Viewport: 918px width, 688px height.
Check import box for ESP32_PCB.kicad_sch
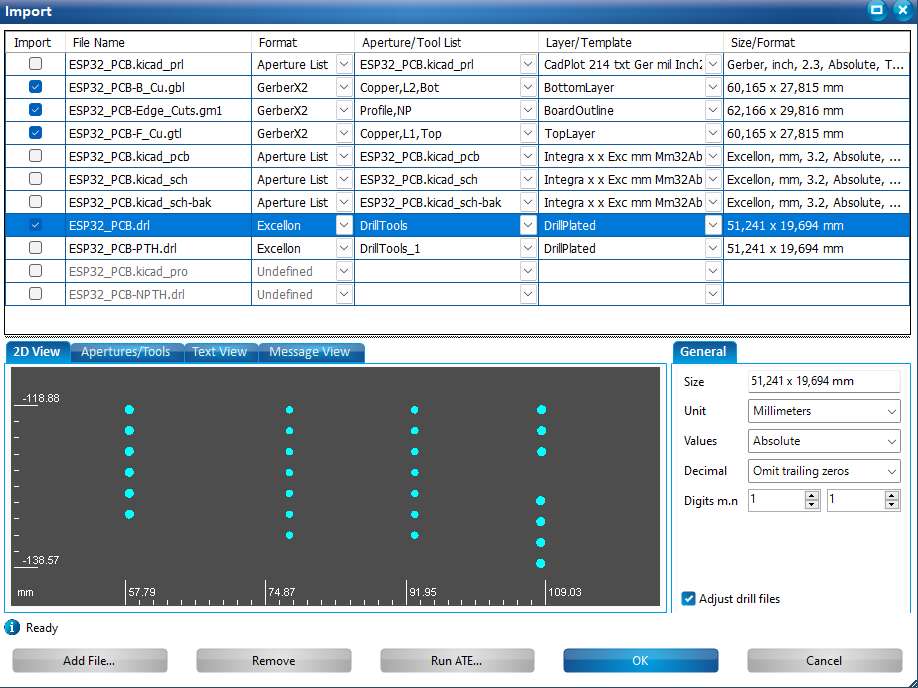36,179
